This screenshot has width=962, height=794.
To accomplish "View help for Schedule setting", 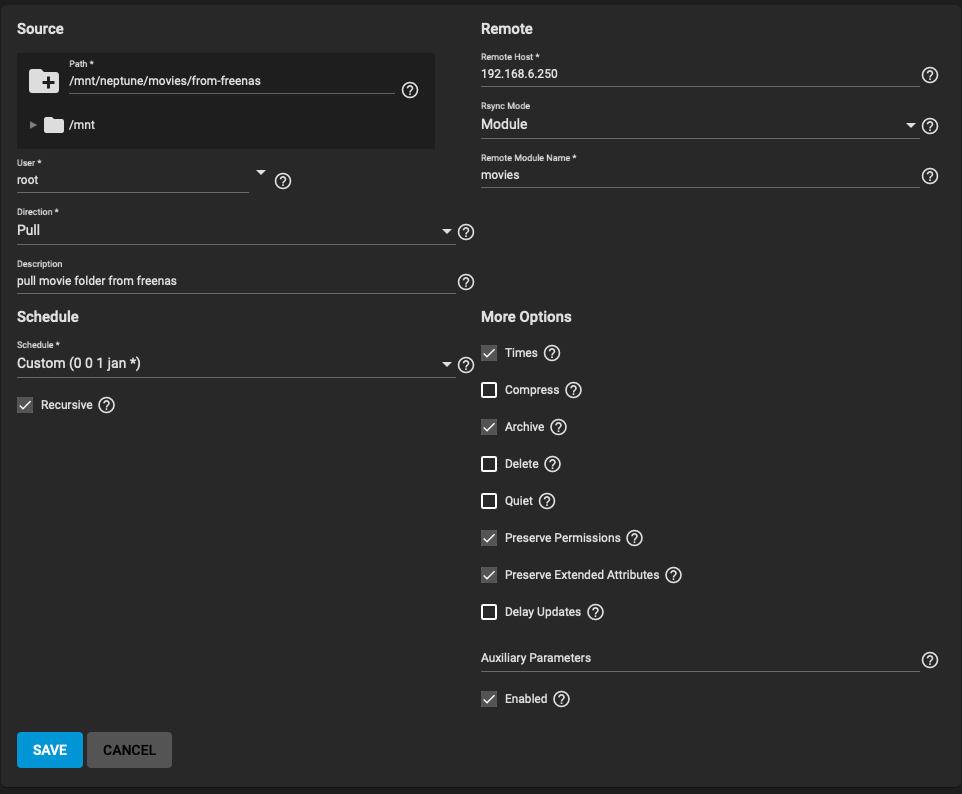I will tap(465, 365).
